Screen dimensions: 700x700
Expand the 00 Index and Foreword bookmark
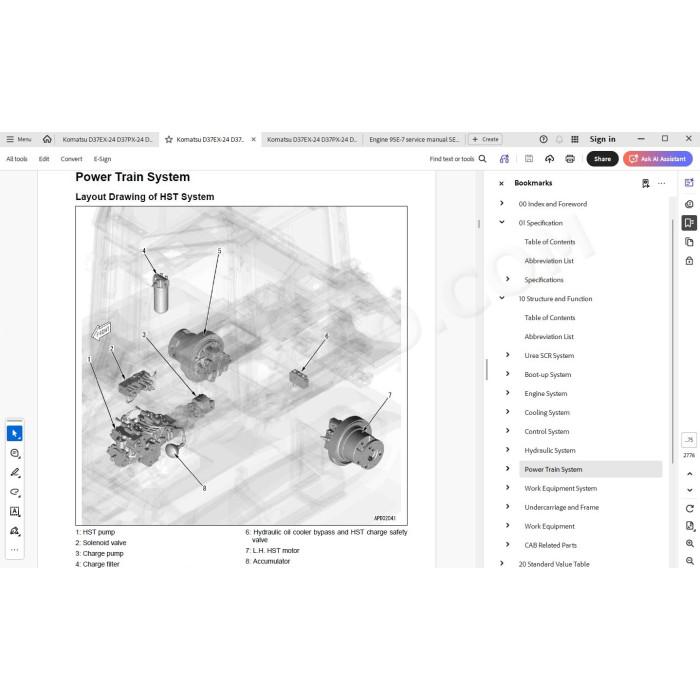[502, 204]
